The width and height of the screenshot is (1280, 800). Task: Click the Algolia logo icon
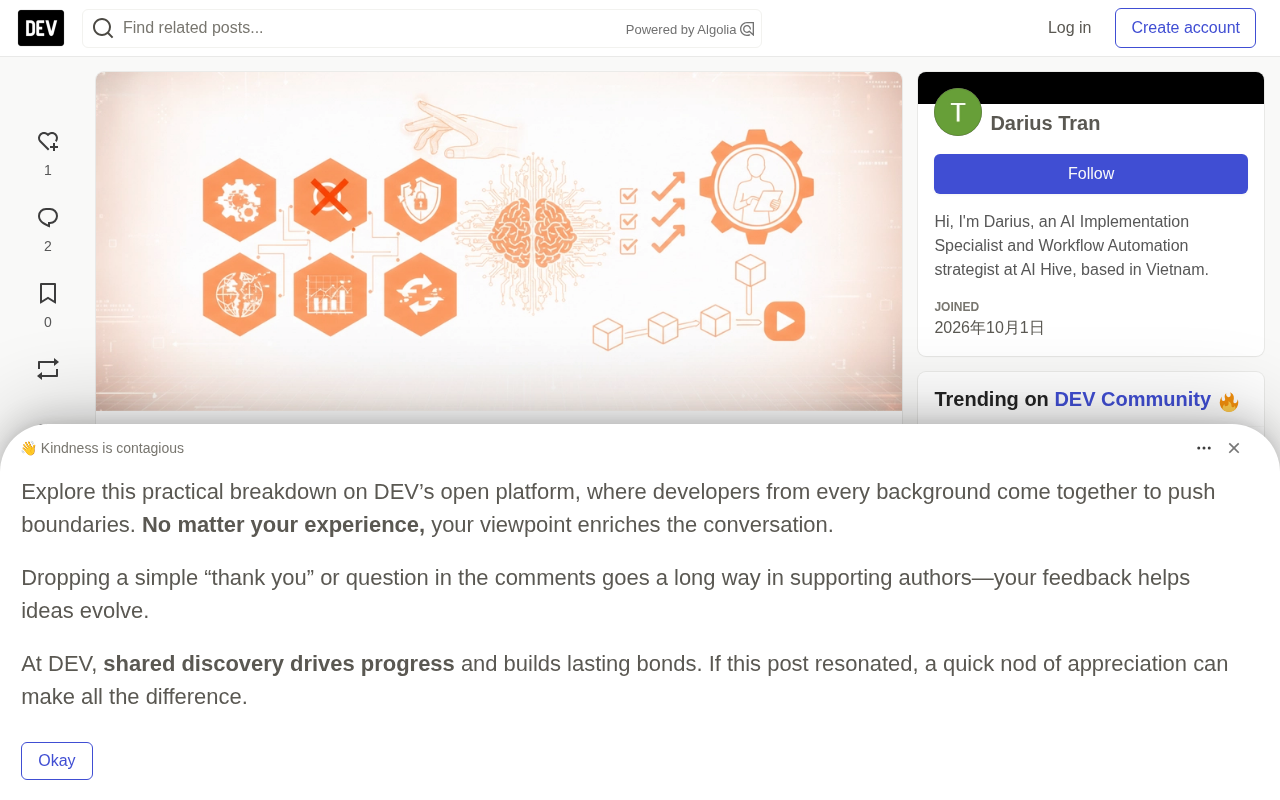point(747,29)
